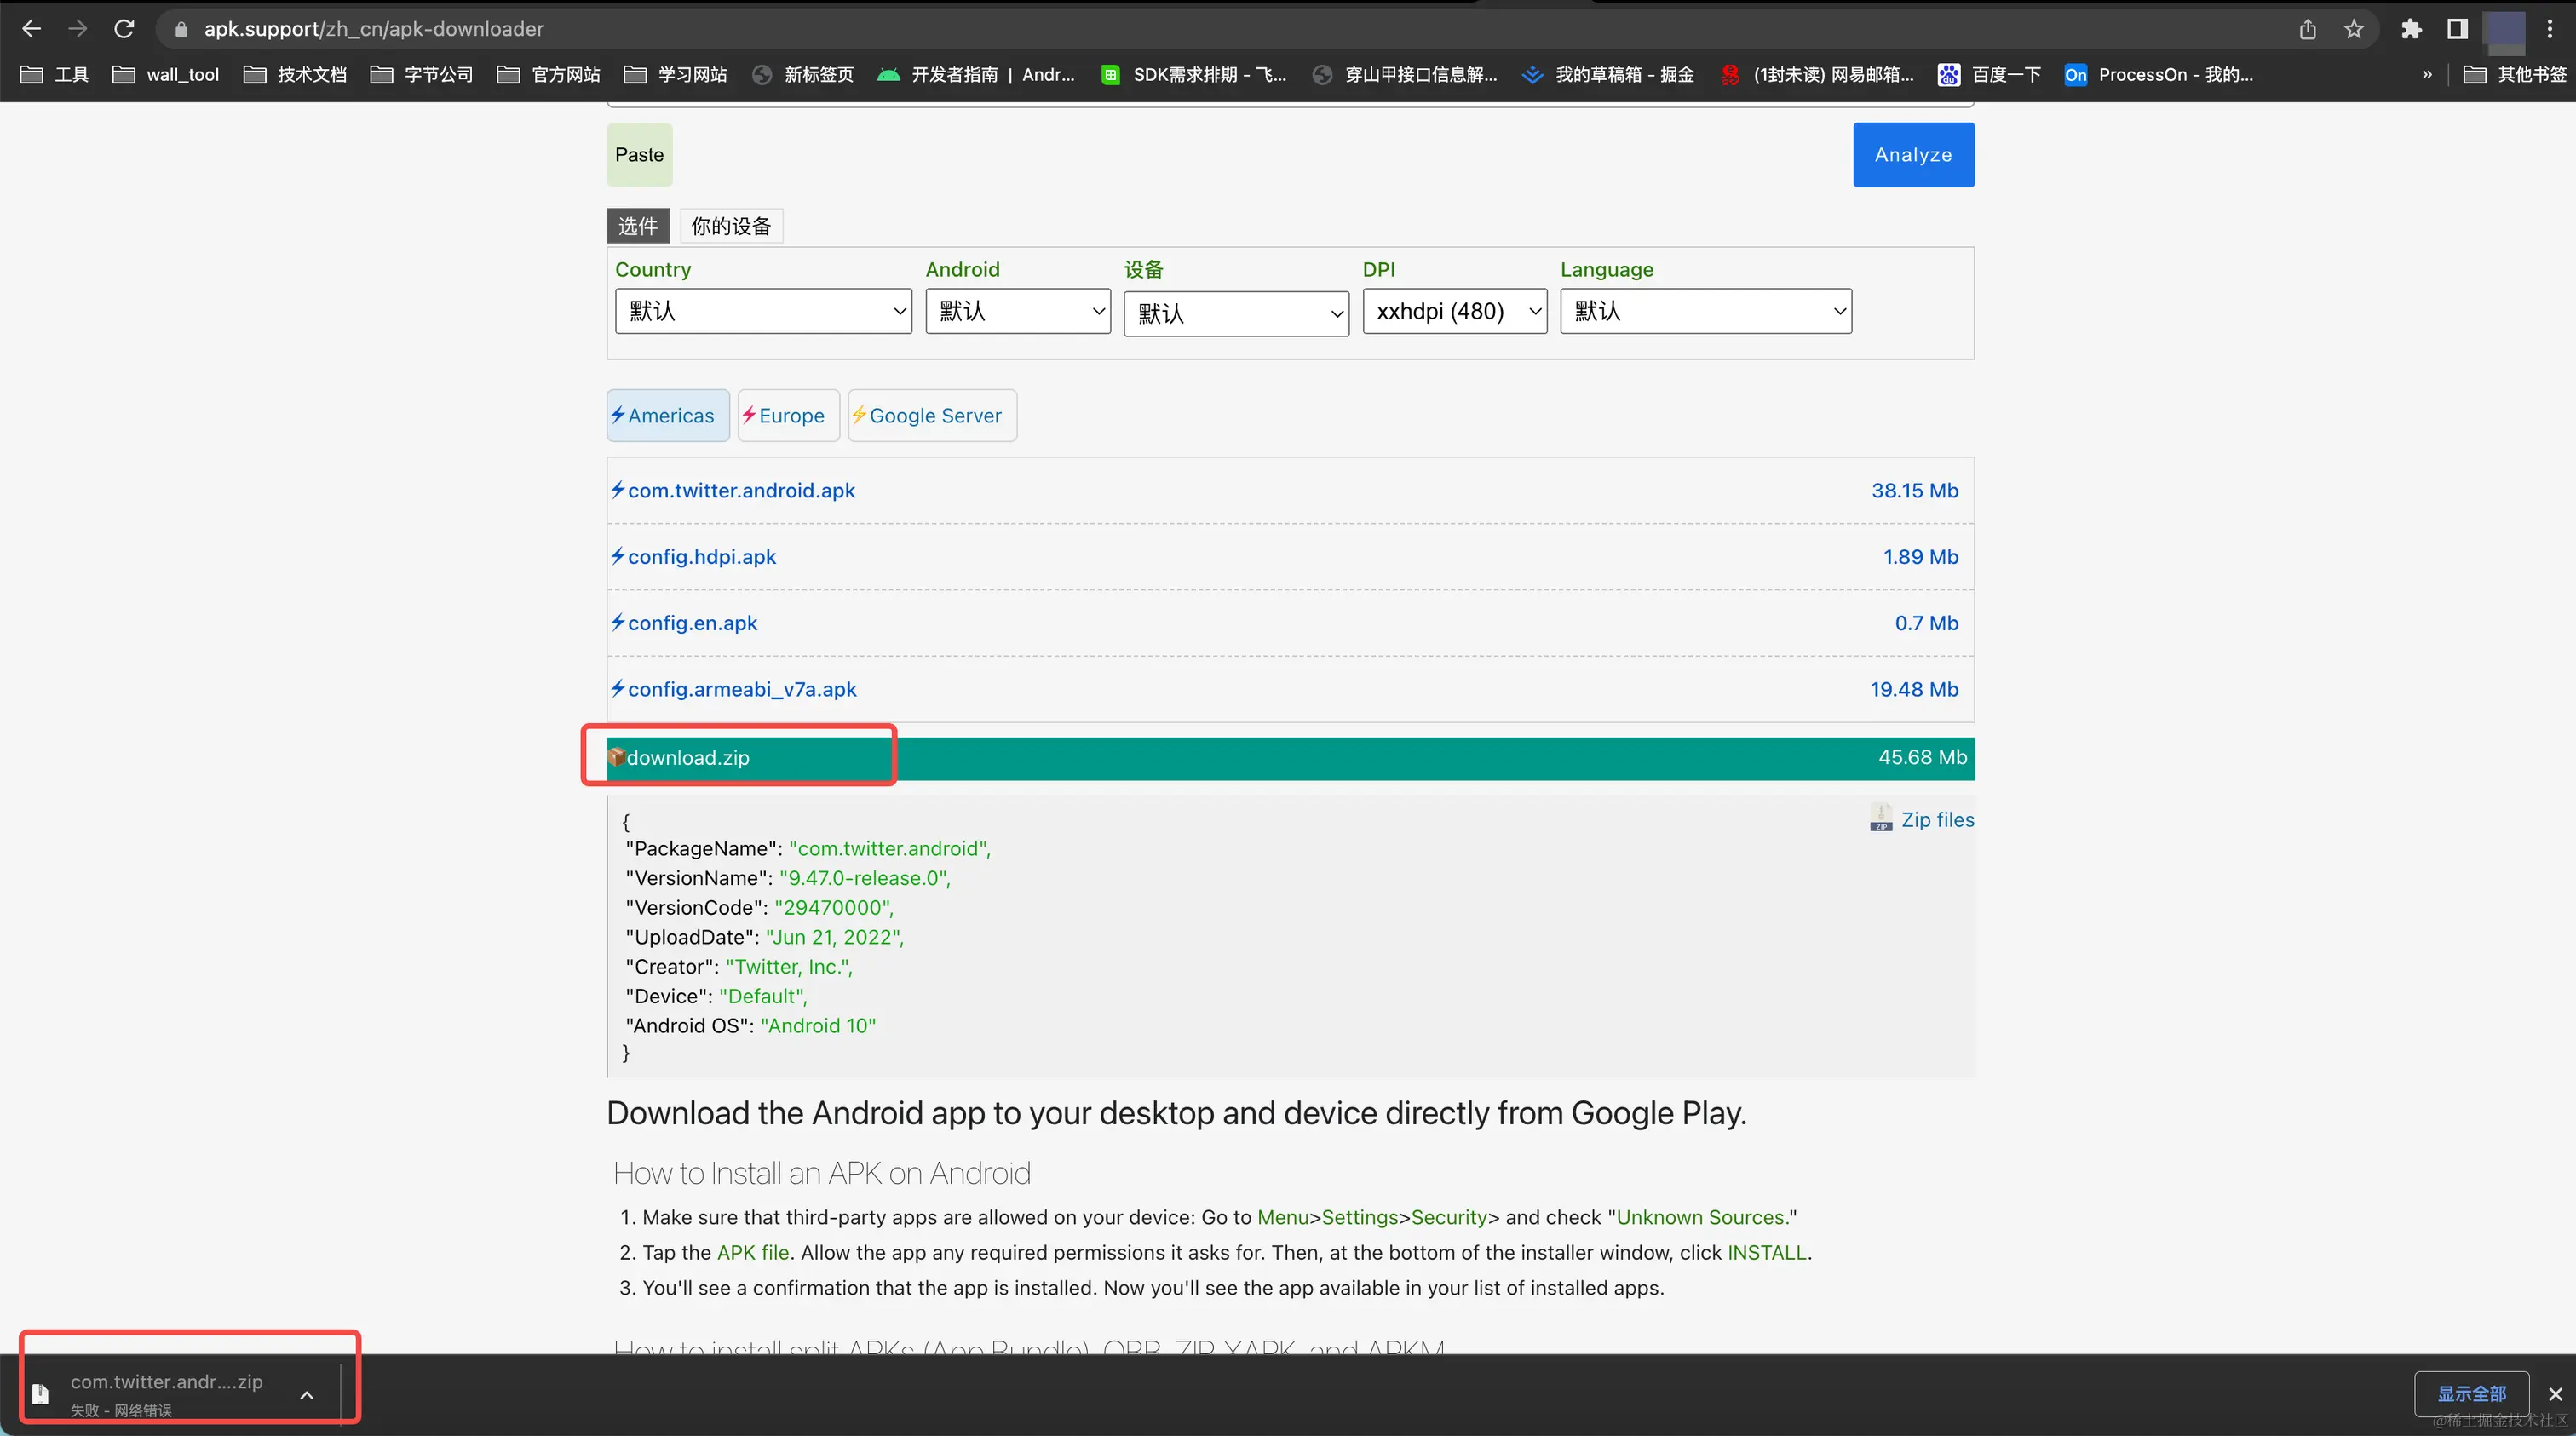The width and height of the screenshot is (2576, 1436).
Task: Bookmark this page with star icon
Action: pos(2353,29)
